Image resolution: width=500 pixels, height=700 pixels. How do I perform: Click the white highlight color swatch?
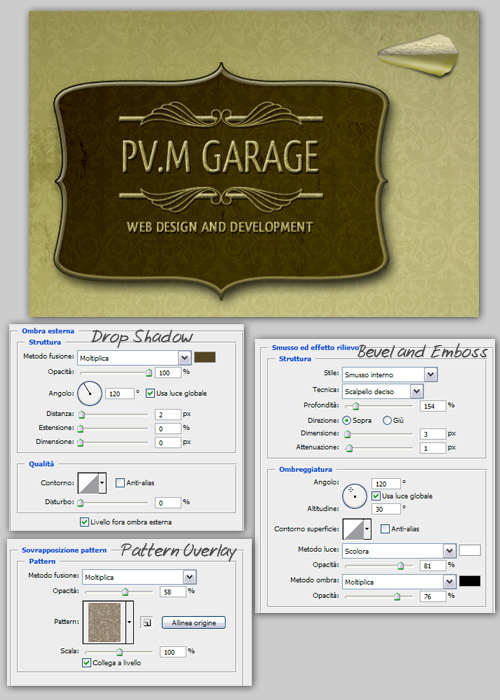point(470,550)
